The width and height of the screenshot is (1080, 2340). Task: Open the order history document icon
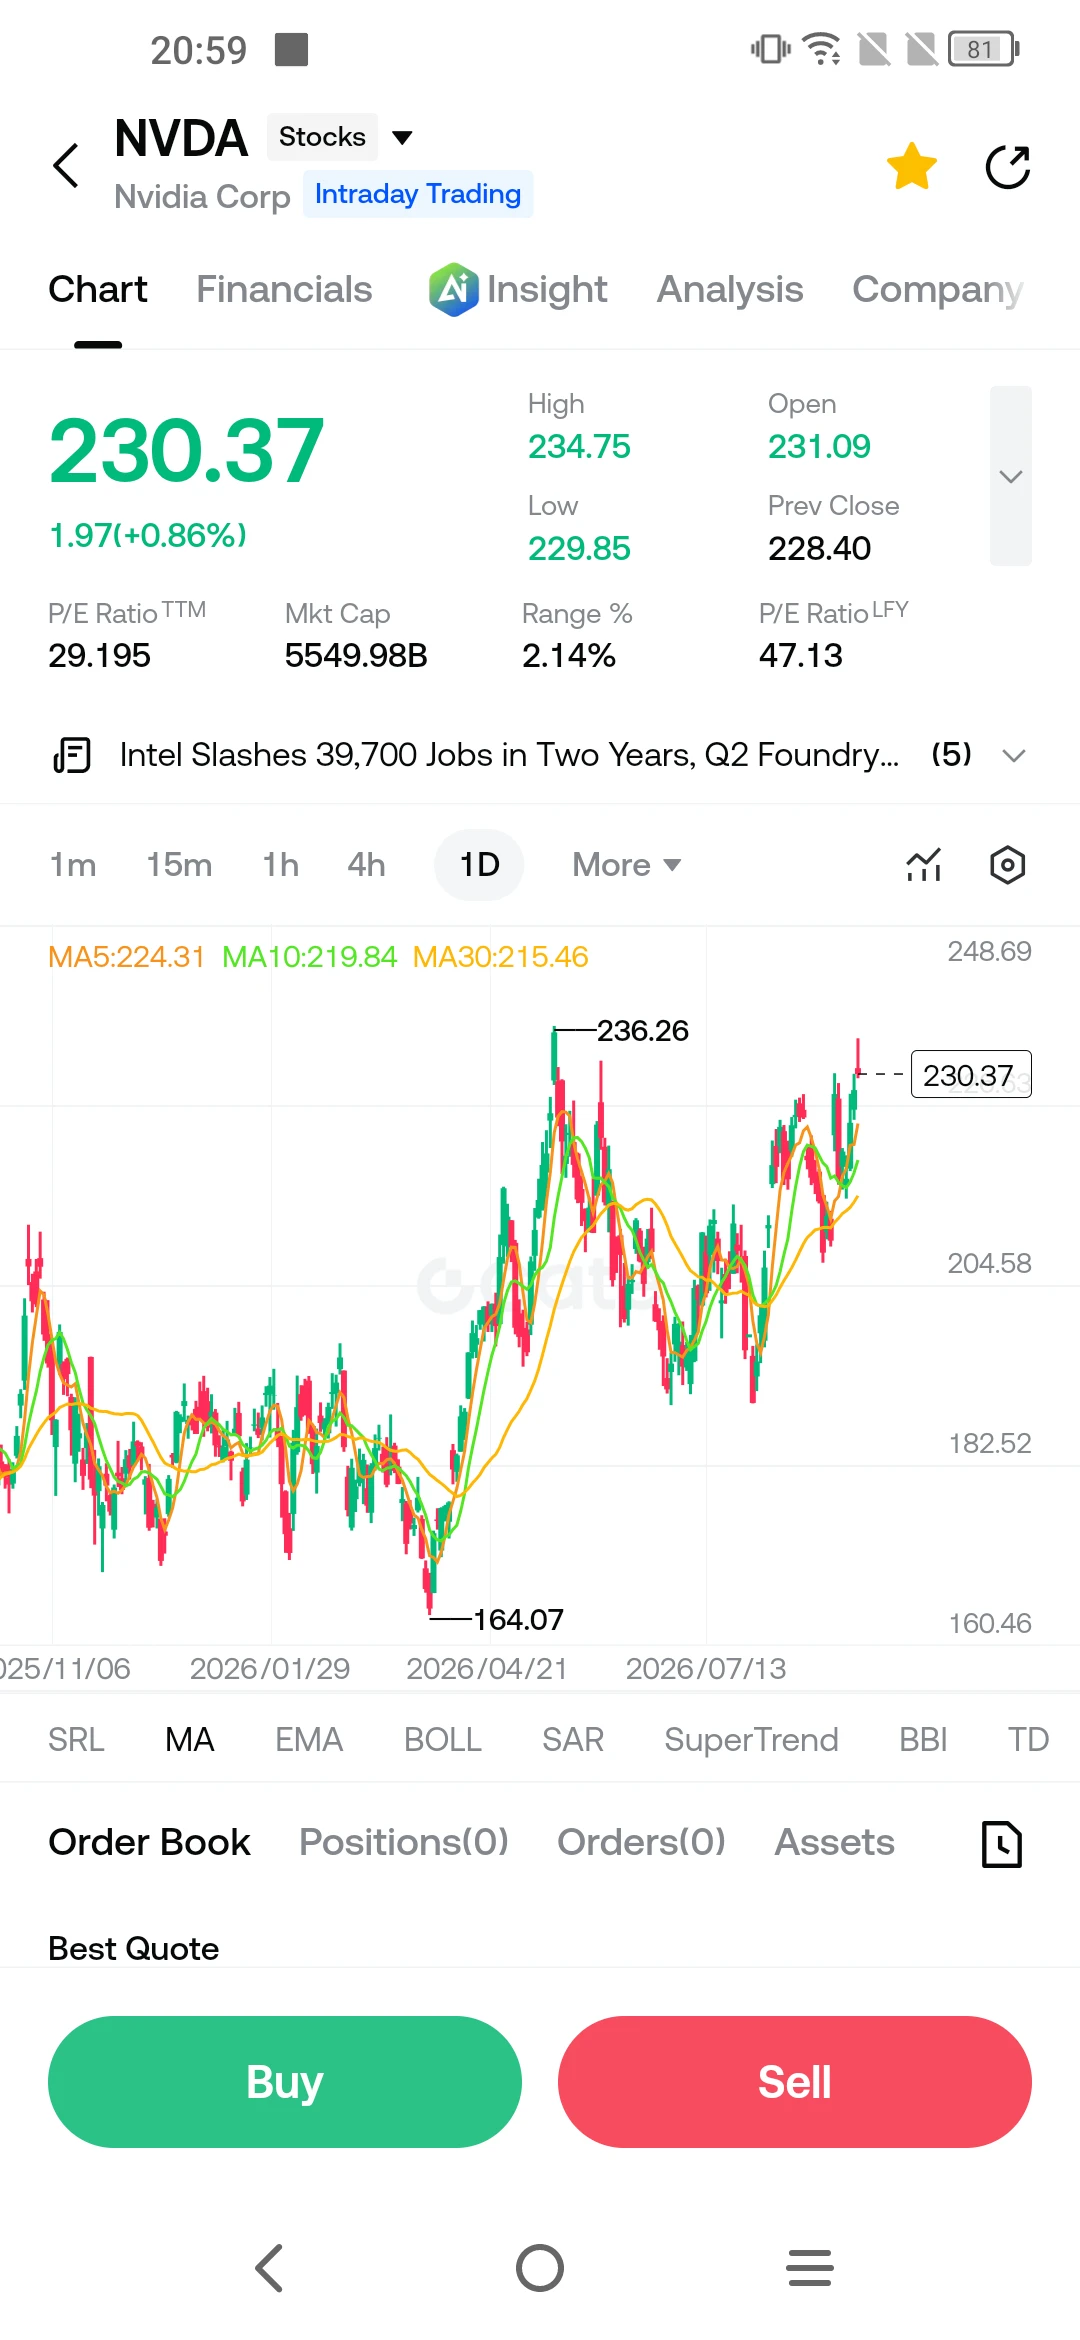[x=1002, y=1844]
